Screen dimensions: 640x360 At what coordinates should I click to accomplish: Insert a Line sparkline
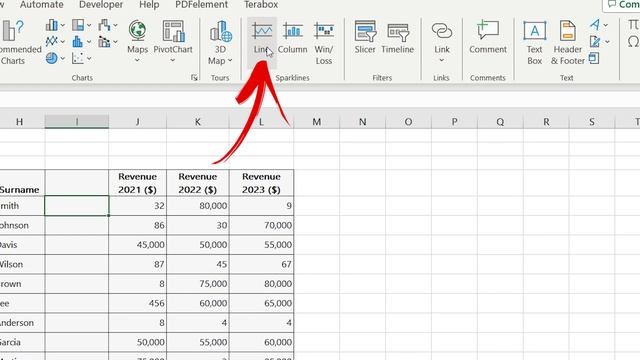click(262, 42)
